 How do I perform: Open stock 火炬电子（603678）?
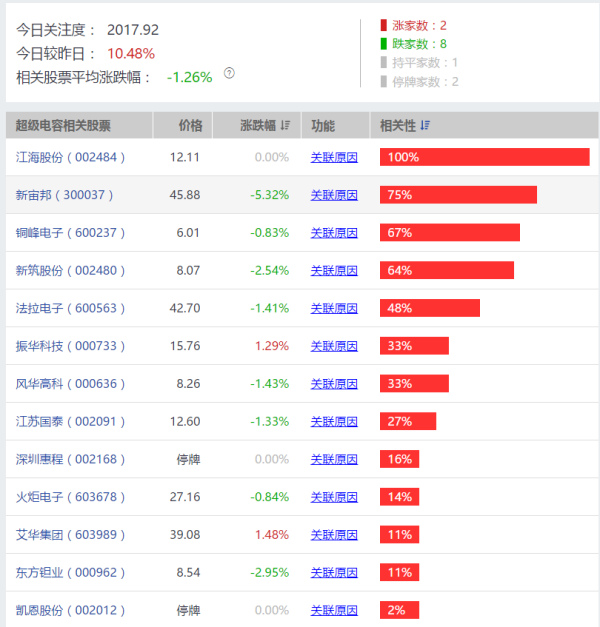pyautogui.click(x=70, y=497)
